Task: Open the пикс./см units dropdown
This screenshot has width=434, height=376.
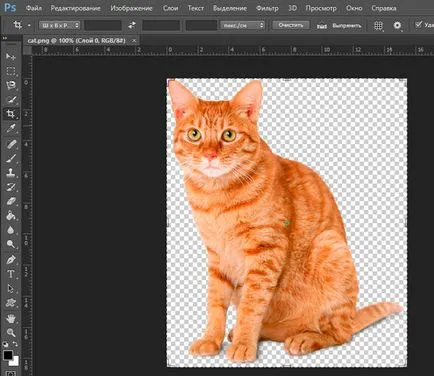Action: (242, 25)
